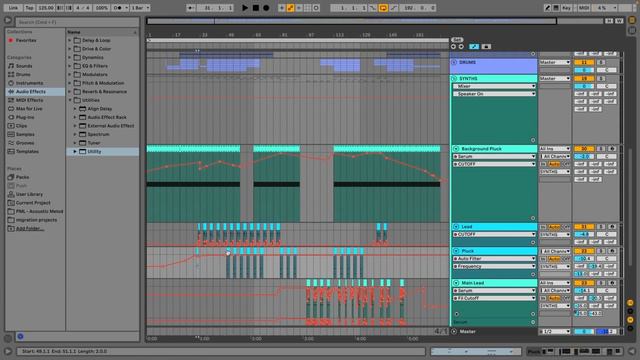Click the Add Folder link
This screenshot has height=360, width=640.
[x=29, y=229]
